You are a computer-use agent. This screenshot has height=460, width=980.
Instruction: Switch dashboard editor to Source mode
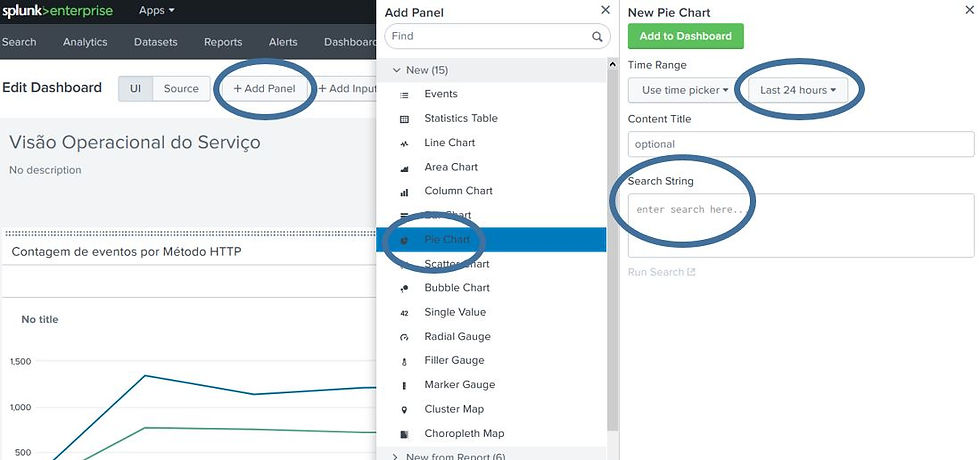181,89
